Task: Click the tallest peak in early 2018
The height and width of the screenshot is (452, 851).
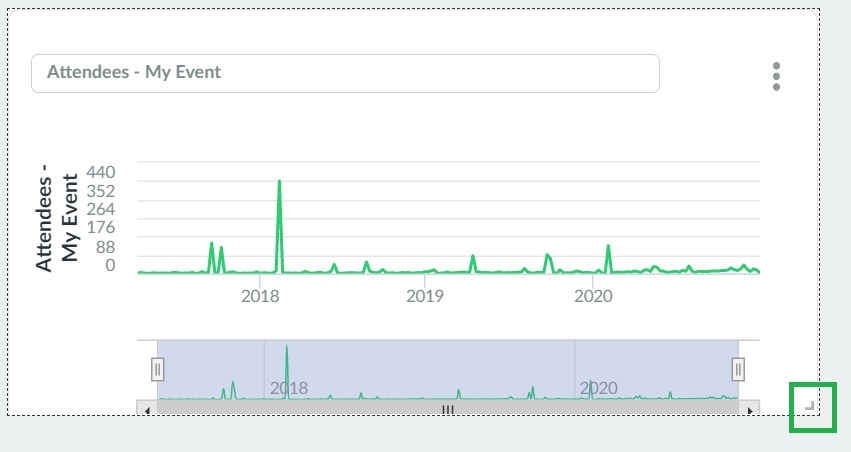Action: tap(280, 181)
